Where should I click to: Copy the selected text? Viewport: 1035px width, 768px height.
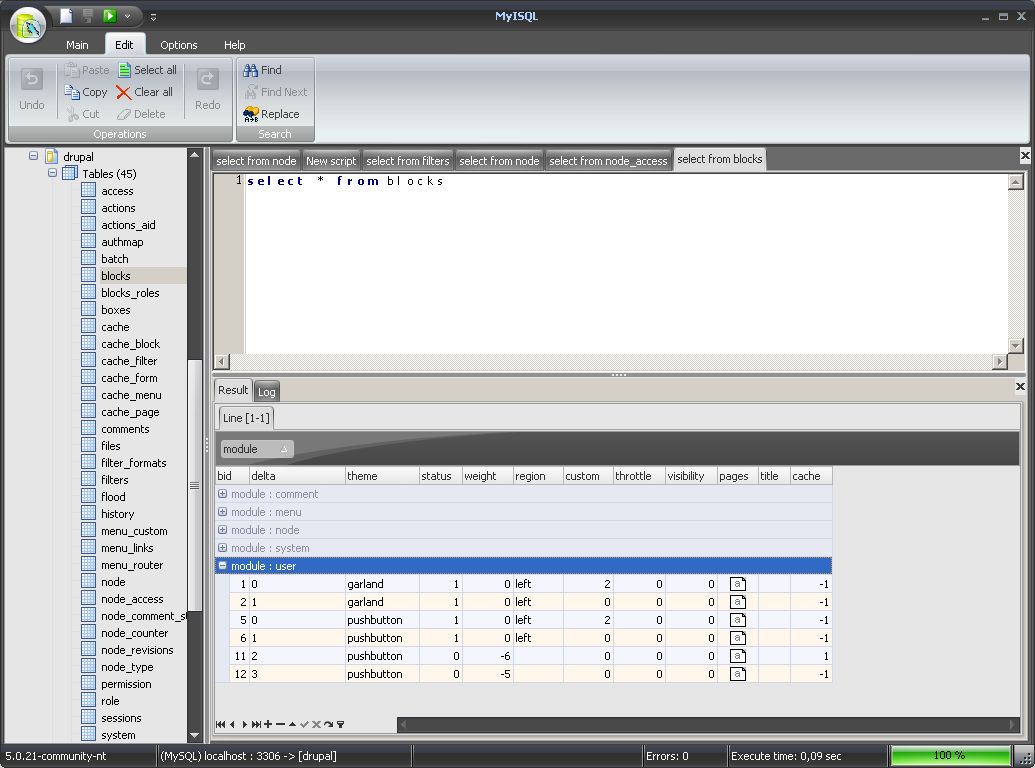86,92
